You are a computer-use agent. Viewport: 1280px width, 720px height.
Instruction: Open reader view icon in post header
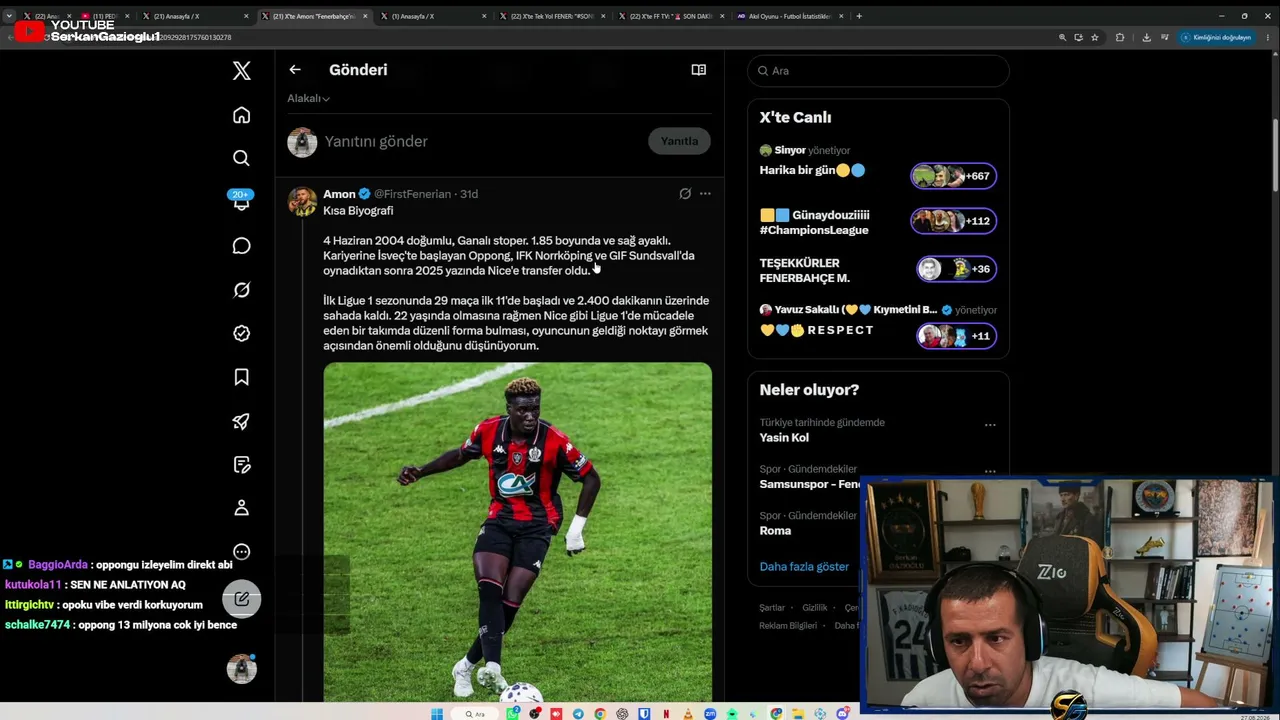(x=699, y=70)
